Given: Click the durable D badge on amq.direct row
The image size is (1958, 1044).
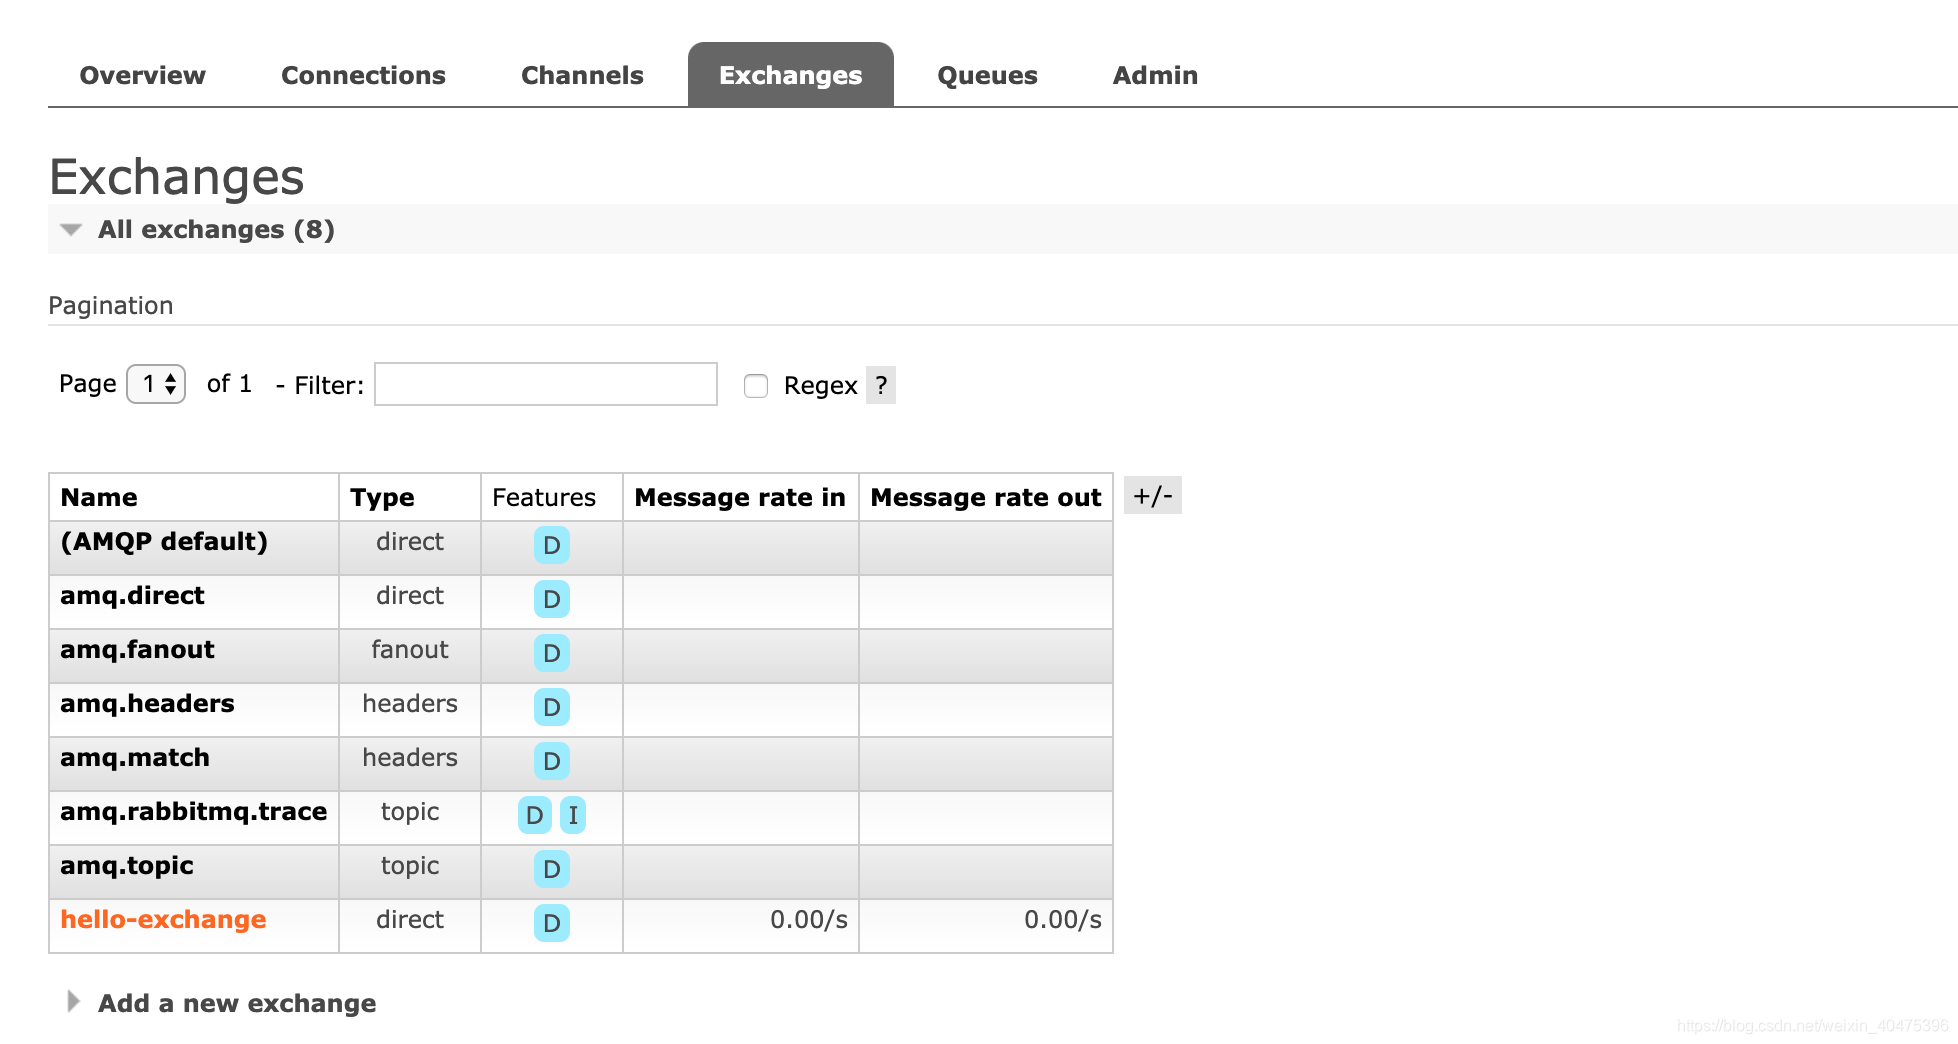Looking at the screenshot, I should click(x=551, y=599).
